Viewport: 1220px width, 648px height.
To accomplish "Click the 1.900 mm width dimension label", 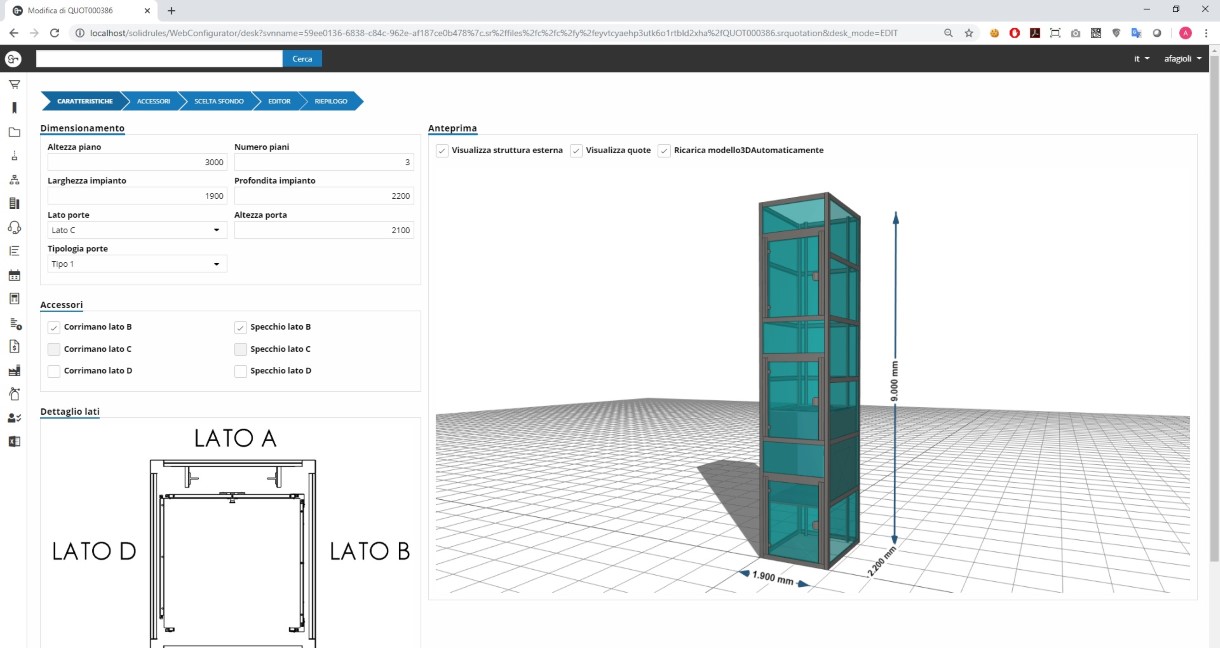I will click(772, 578).
